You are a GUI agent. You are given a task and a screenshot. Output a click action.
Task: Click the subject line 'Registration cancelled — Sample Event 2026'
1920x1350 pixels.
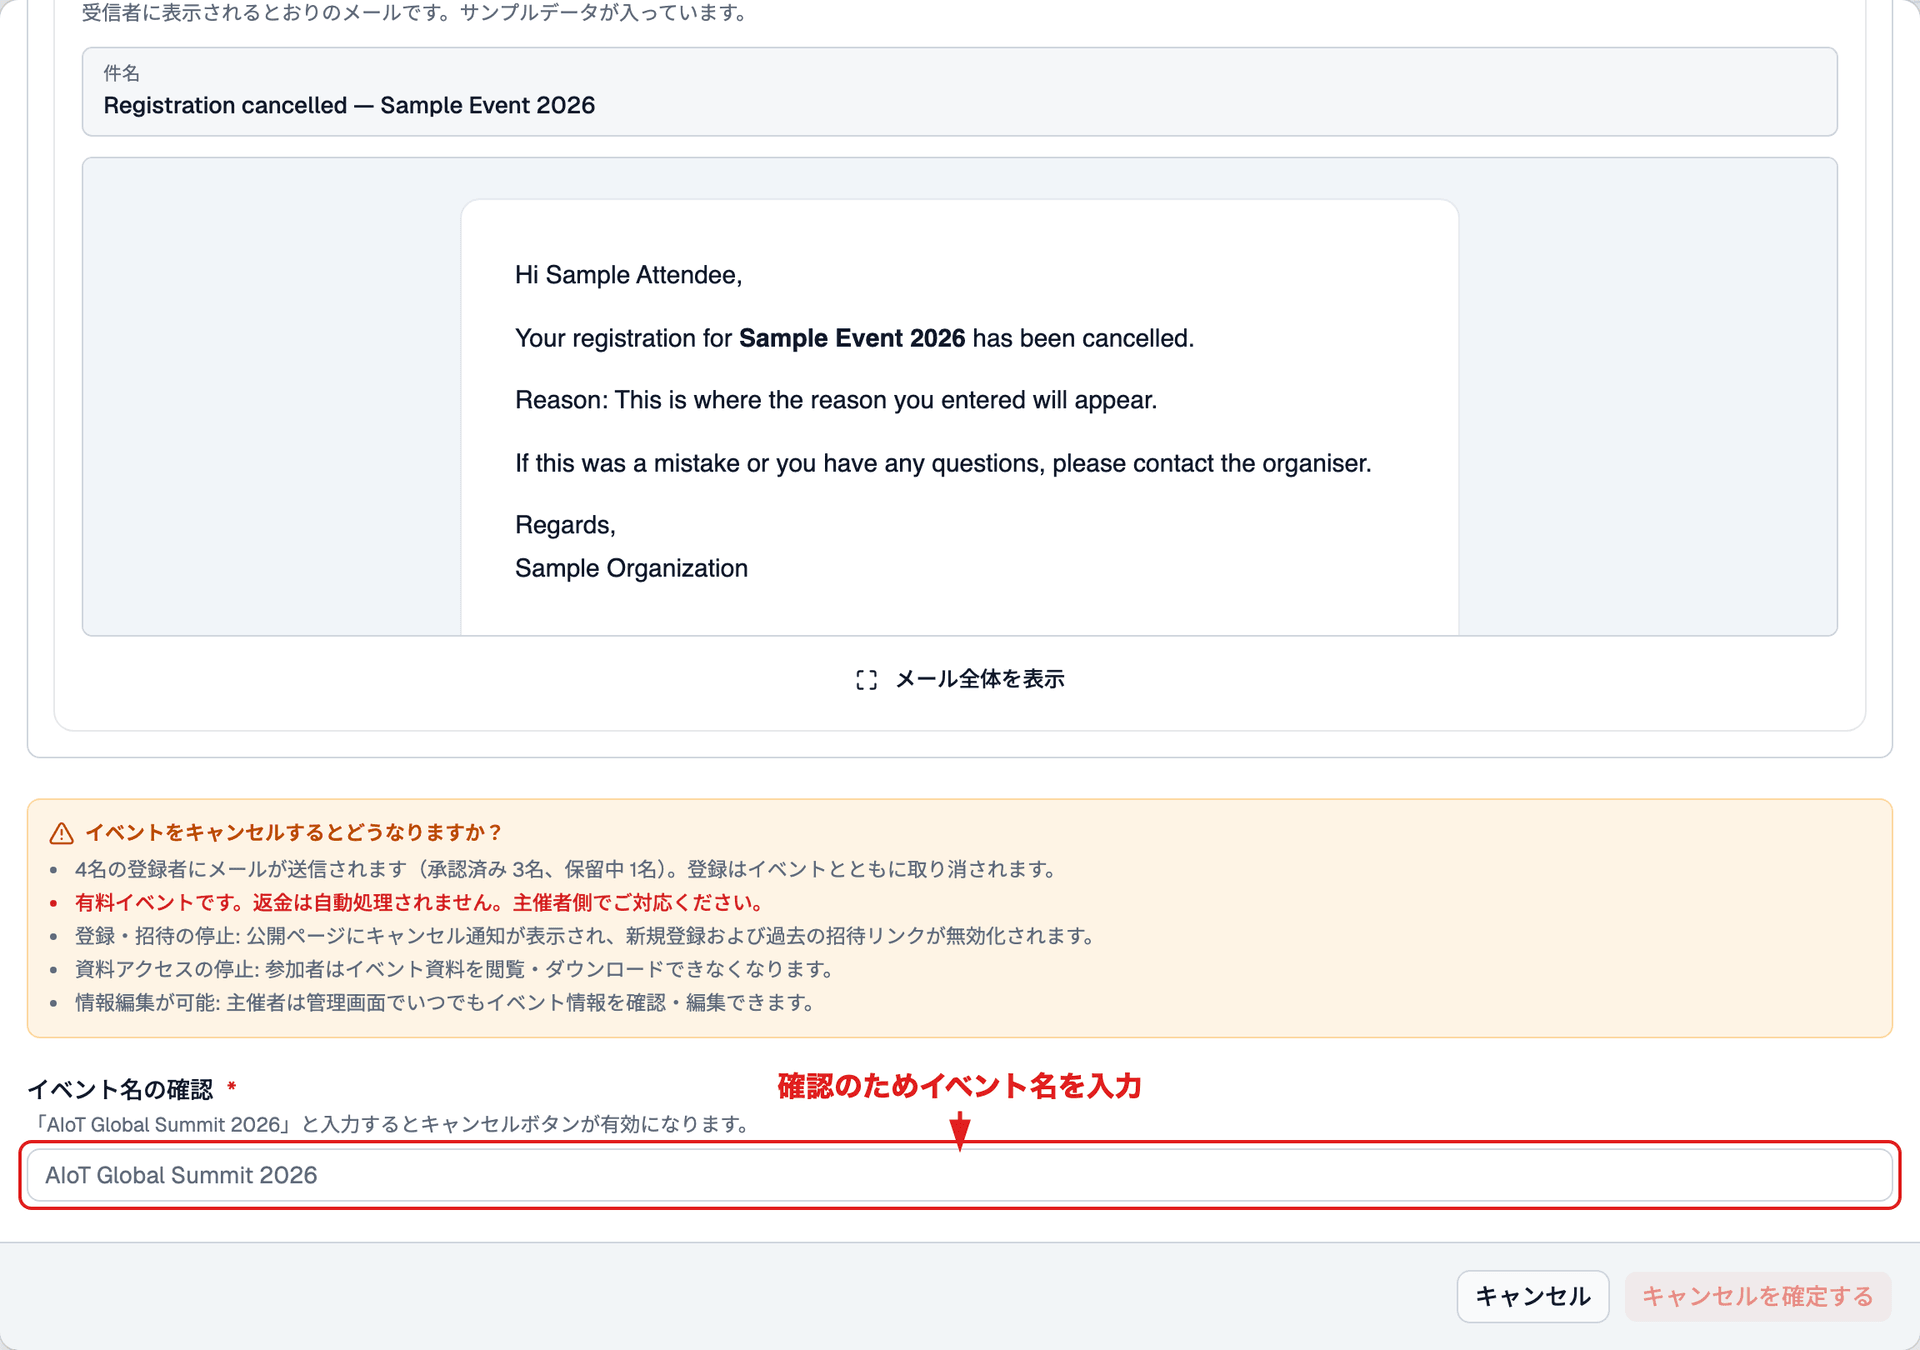coord(349,105)
